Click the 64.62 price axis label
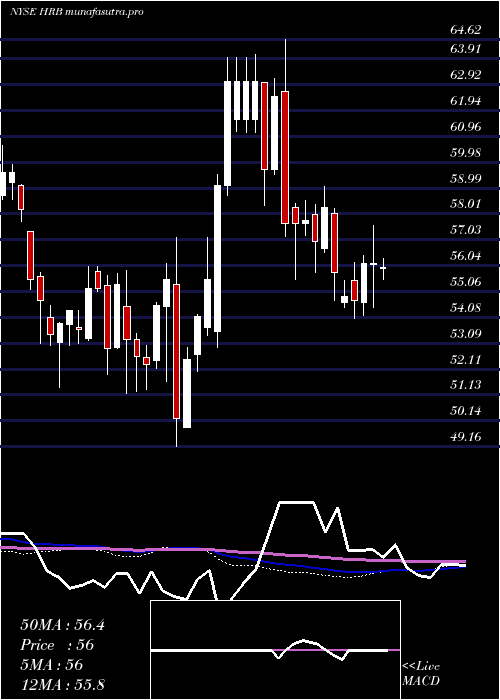The image size is (500, 700). tap(466, 30)
